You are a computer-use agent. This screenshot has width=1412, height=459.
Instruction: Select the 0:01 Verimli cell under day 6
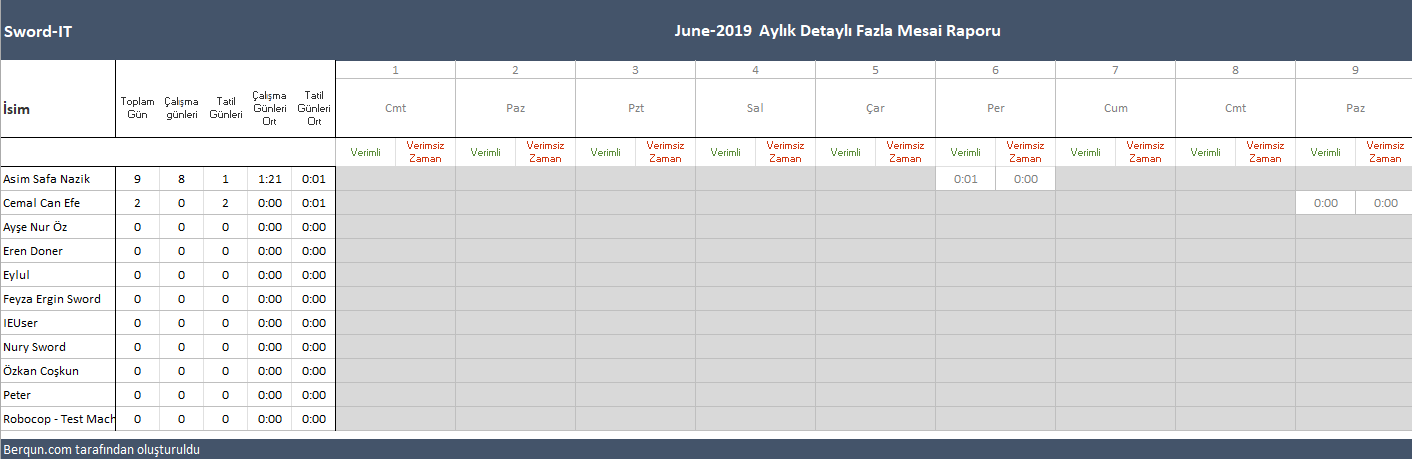click(966, 179)
